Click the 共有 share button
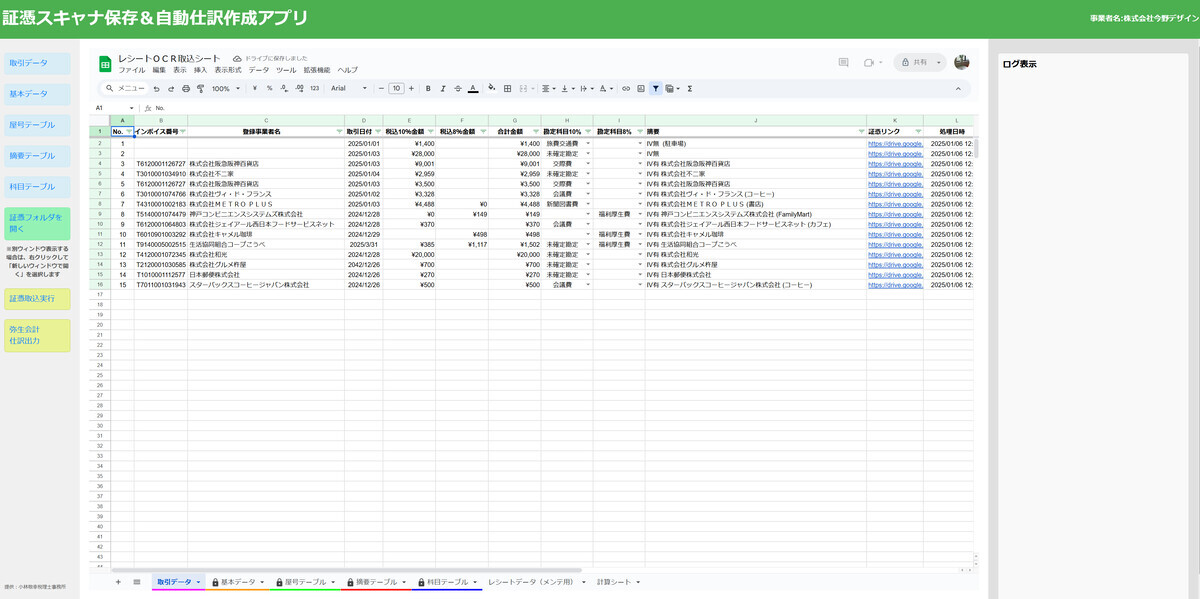The height and width of the screenshot is (599, 1200). [919, 62]
